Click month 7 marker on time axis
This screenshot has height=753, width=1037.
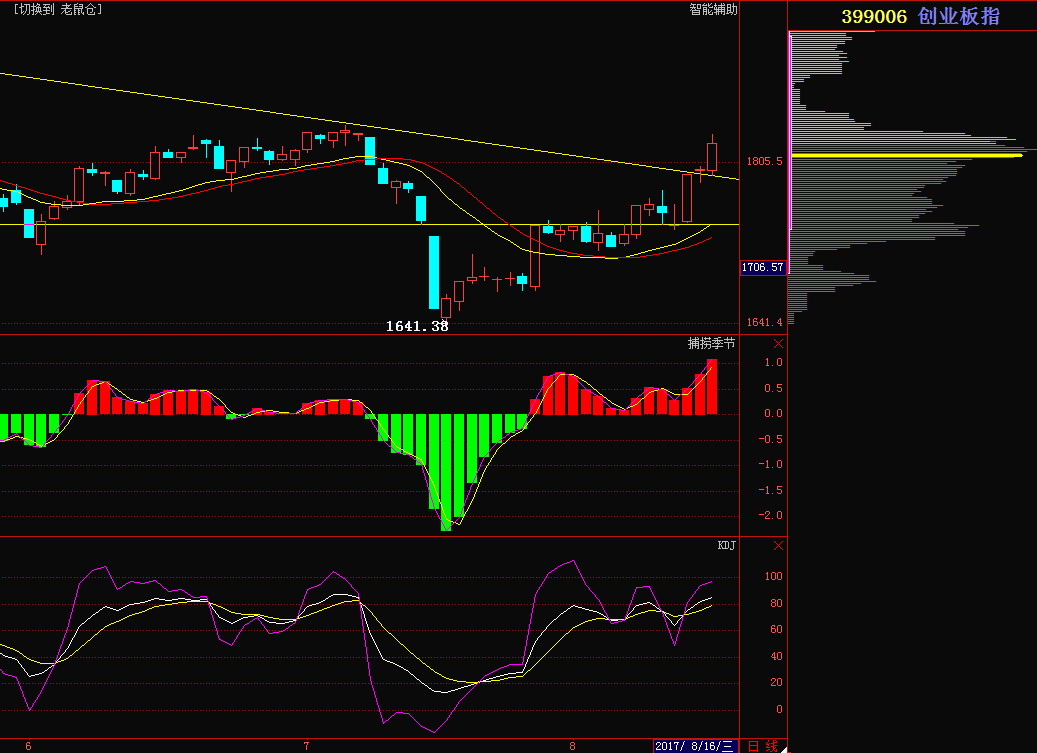306,746
